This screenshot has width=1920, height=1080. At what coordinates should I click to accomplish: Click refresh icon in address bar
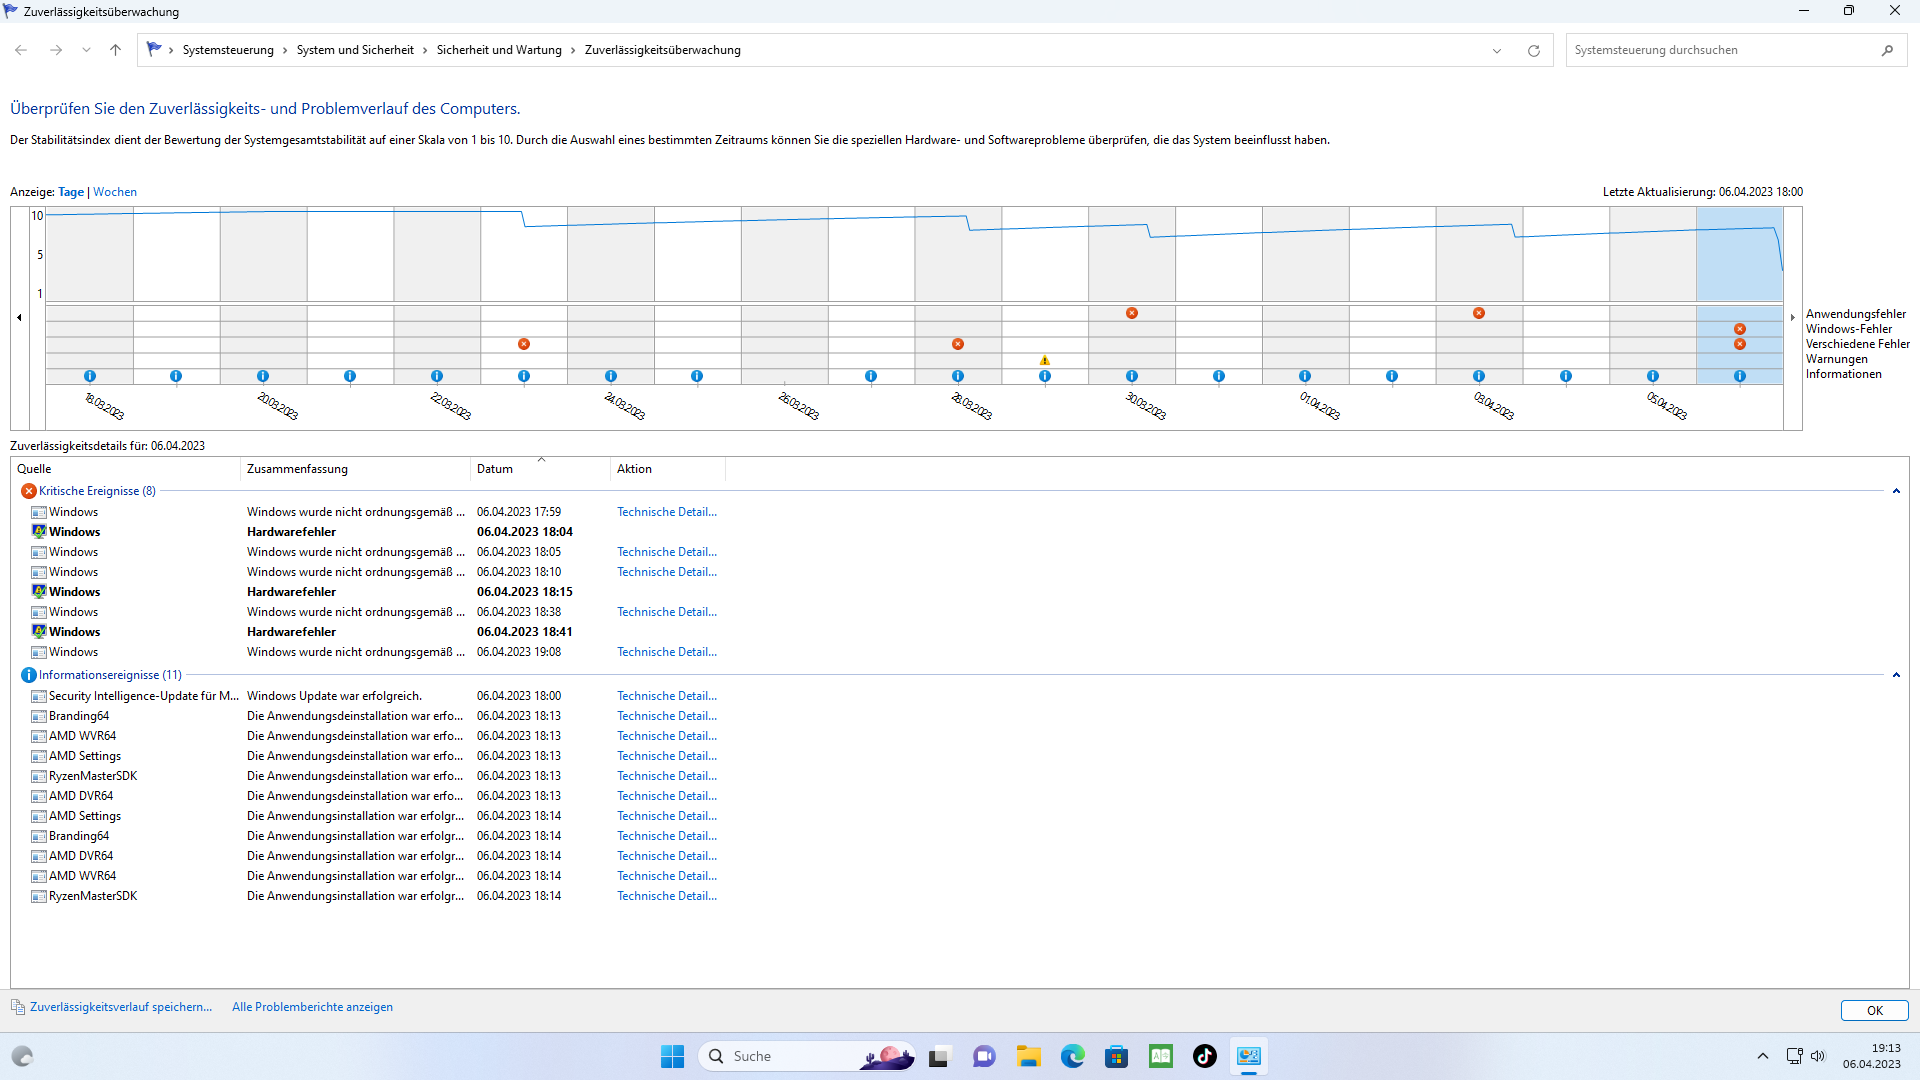1533,51
